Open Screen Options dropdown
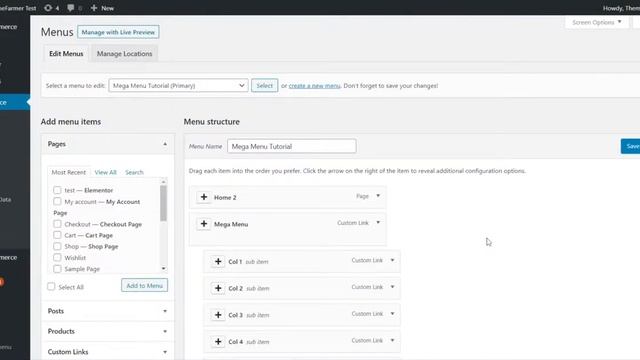The width and height of the screenshot is (640, 360). coord(597,22)
